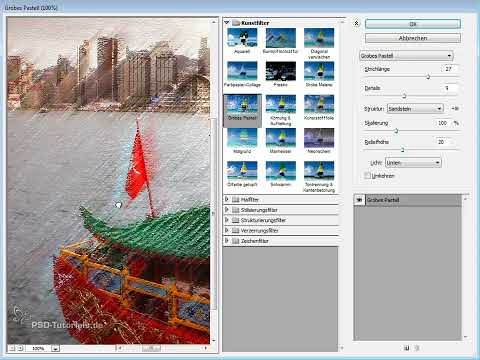Open the zoom level dropdown arrow
Screen dimensions: 480x360
click(x=55, y=348)
